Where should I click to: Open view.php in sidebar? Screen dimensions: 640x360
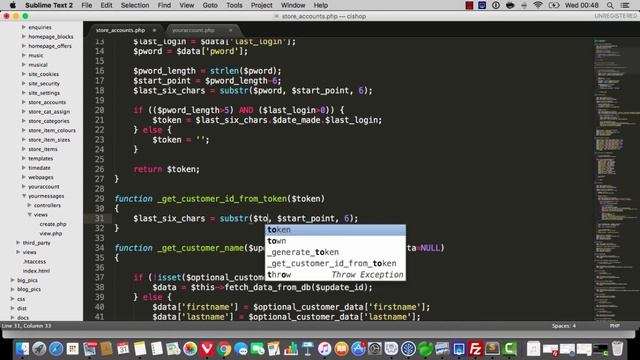[51, 233]
